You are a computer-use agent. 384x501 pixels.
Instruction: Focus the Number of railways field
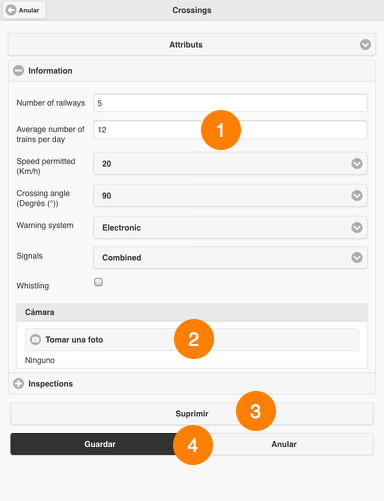point(230,103)
